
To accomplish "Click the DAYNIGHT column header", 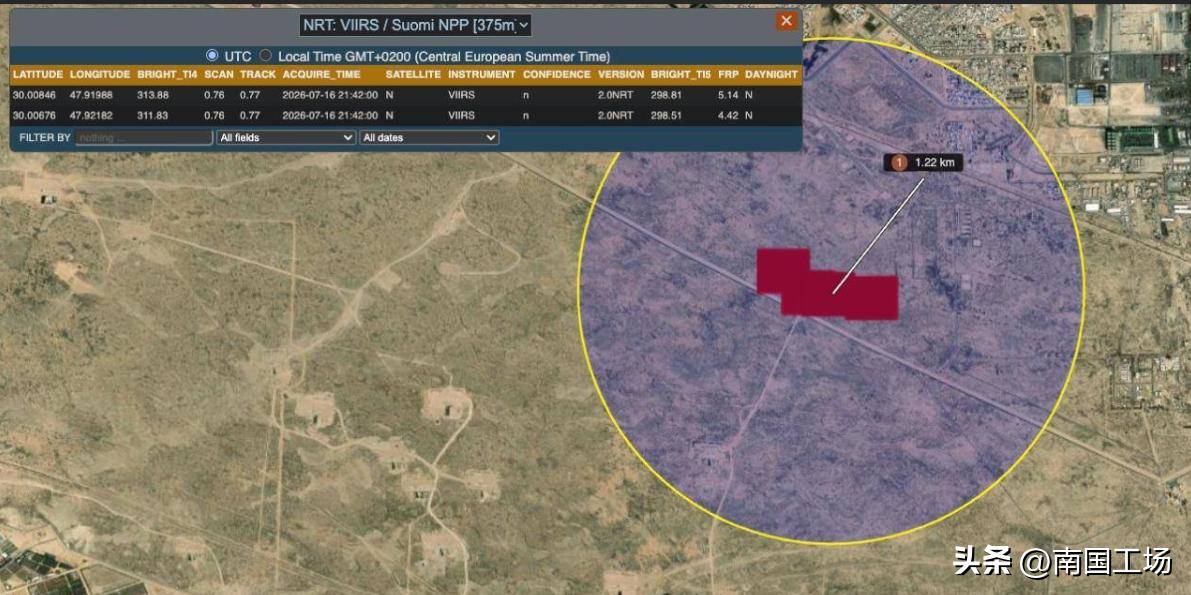I will coord(772,74).
